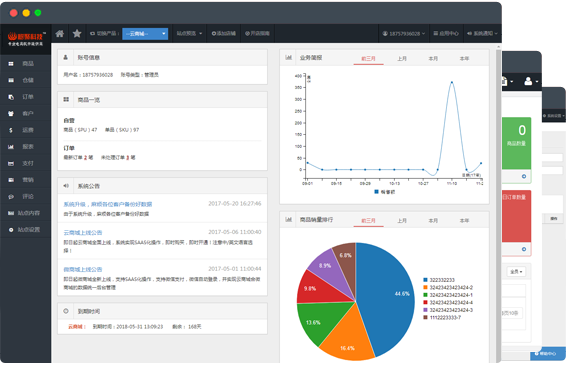Click the circle arrow under red card, back window

point(524,249)
